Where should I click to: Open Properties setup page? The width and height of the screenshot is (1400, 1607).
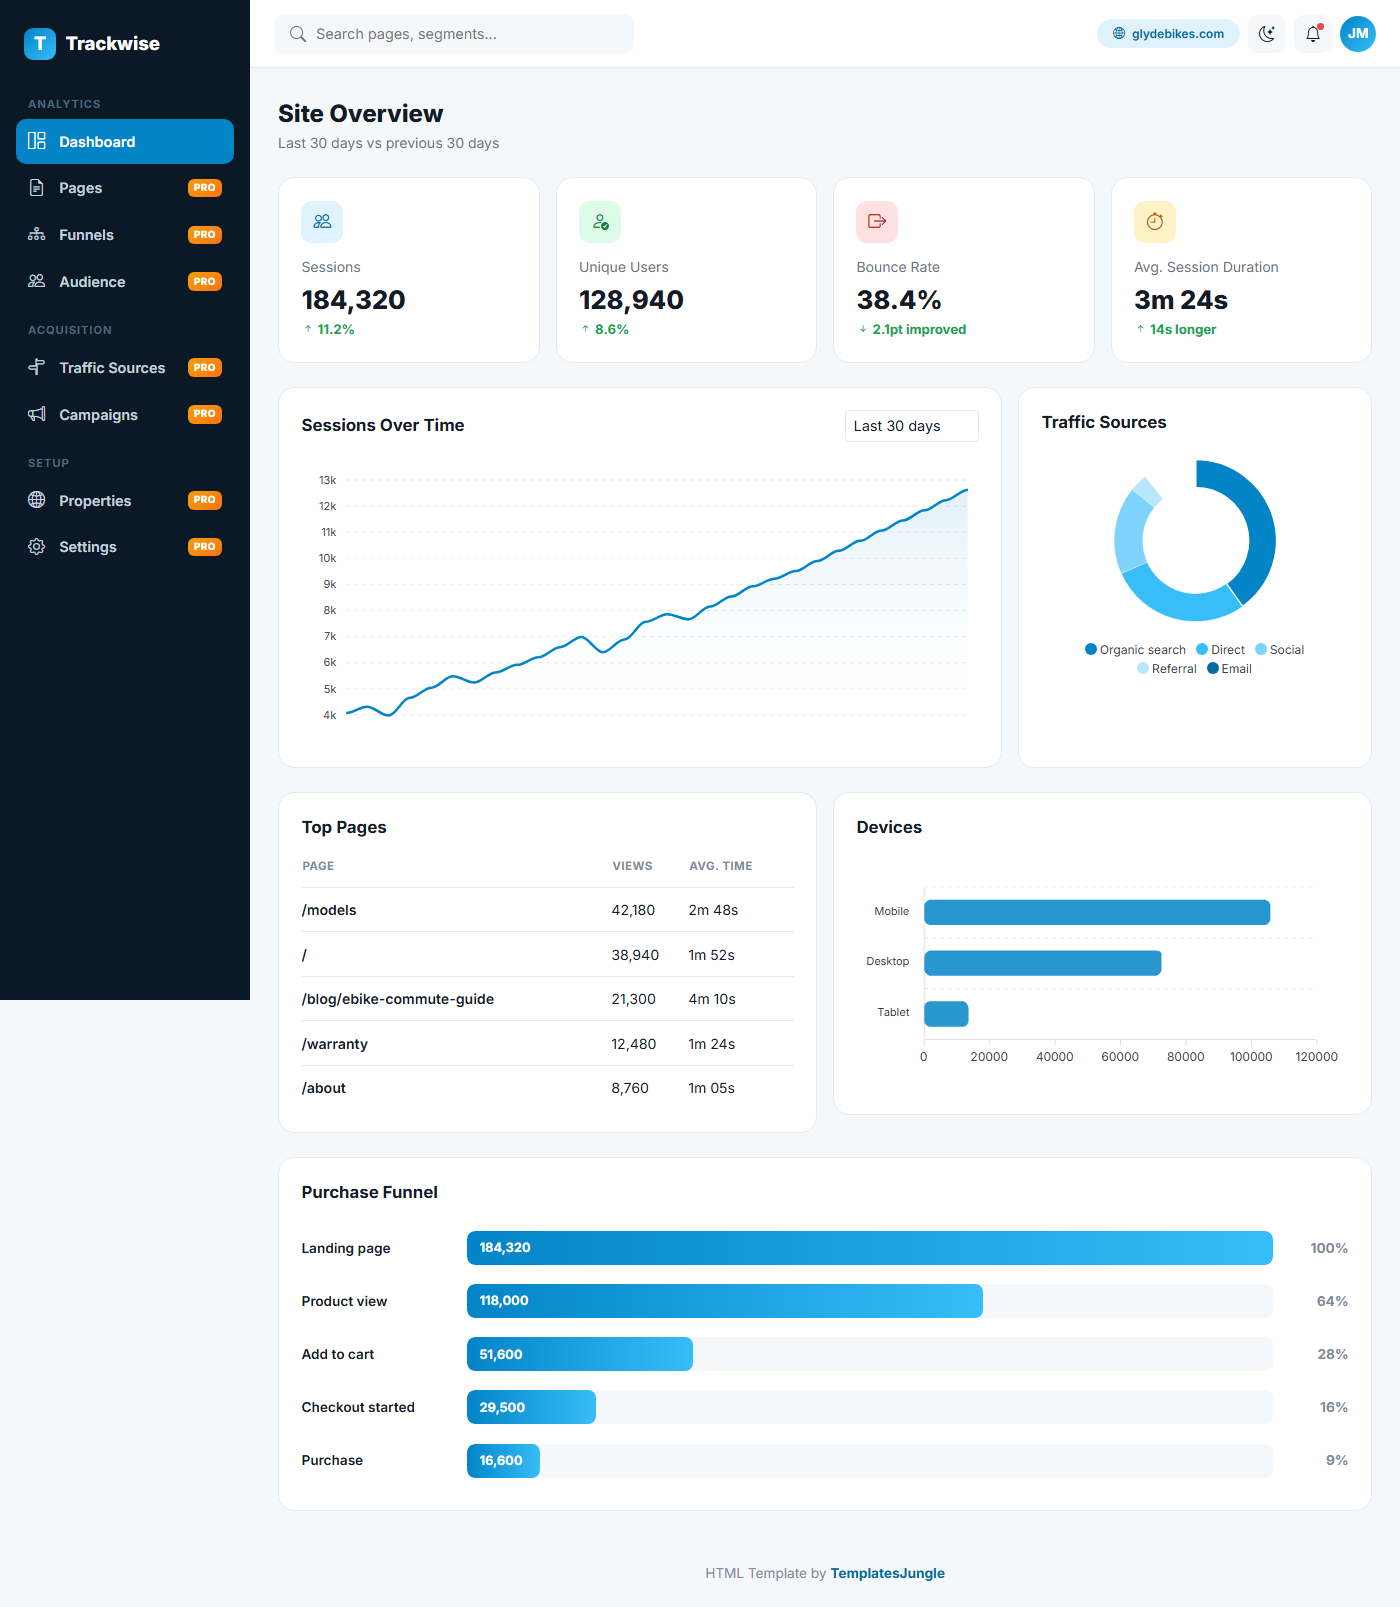point(125,500)
